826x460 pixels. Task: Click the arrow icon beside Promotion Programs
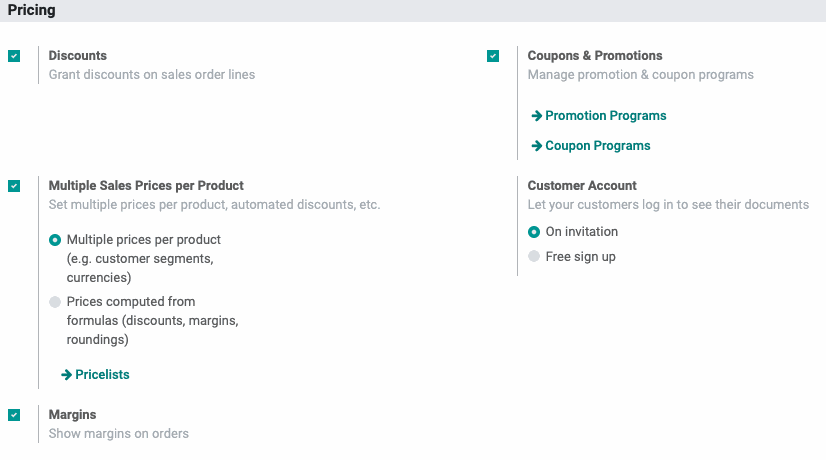[536, 116]
